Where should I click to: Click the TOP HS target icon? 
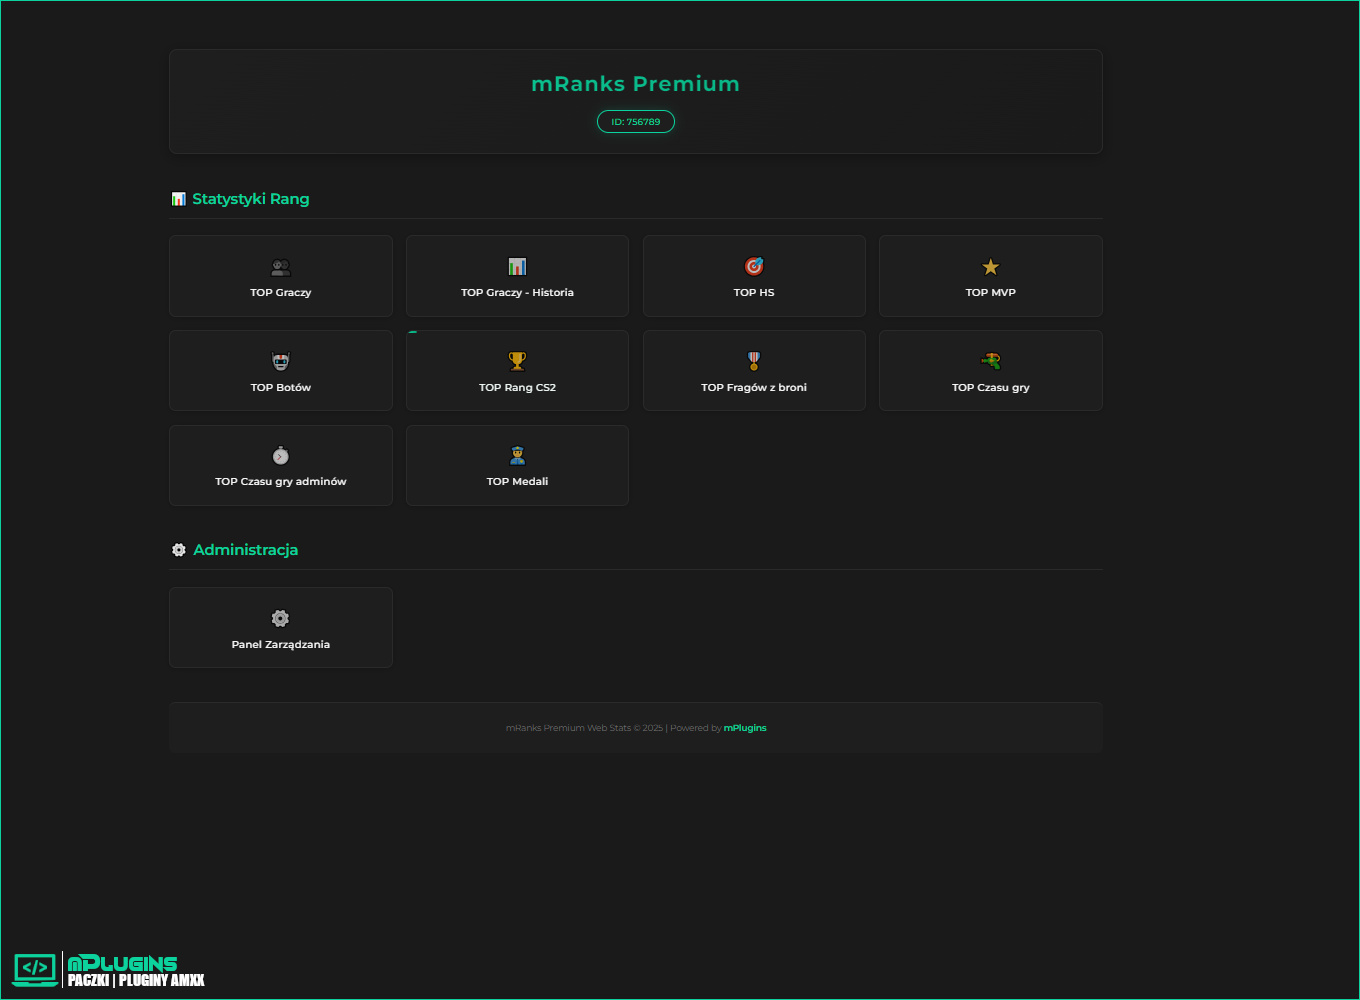(x=754, y=266)
